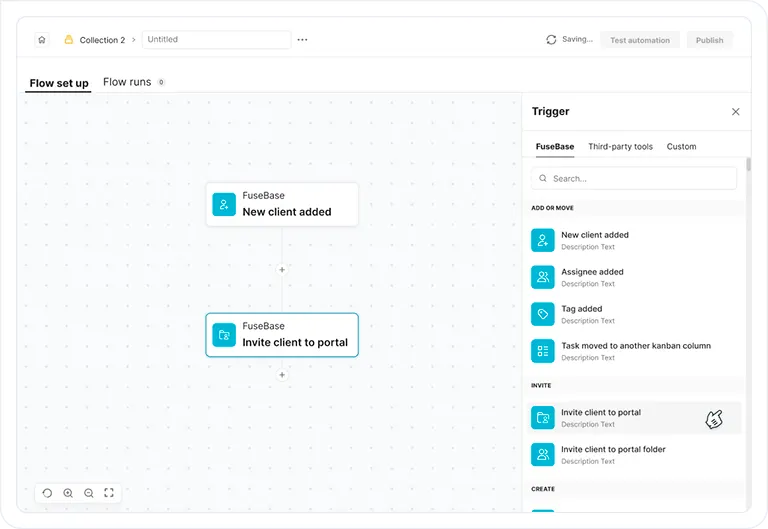The image size is (768, 529).
Task: Click Test automation button
Action: click(640, 40)
